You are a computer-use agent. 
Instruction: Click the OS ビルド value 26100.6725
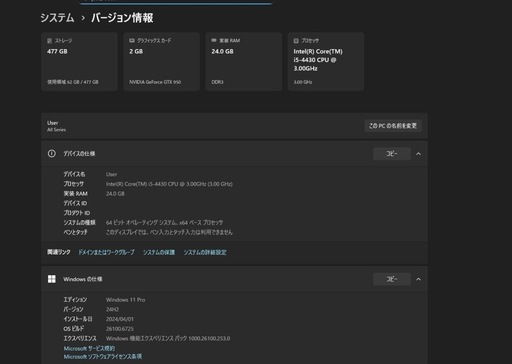(x=120, y=329)
